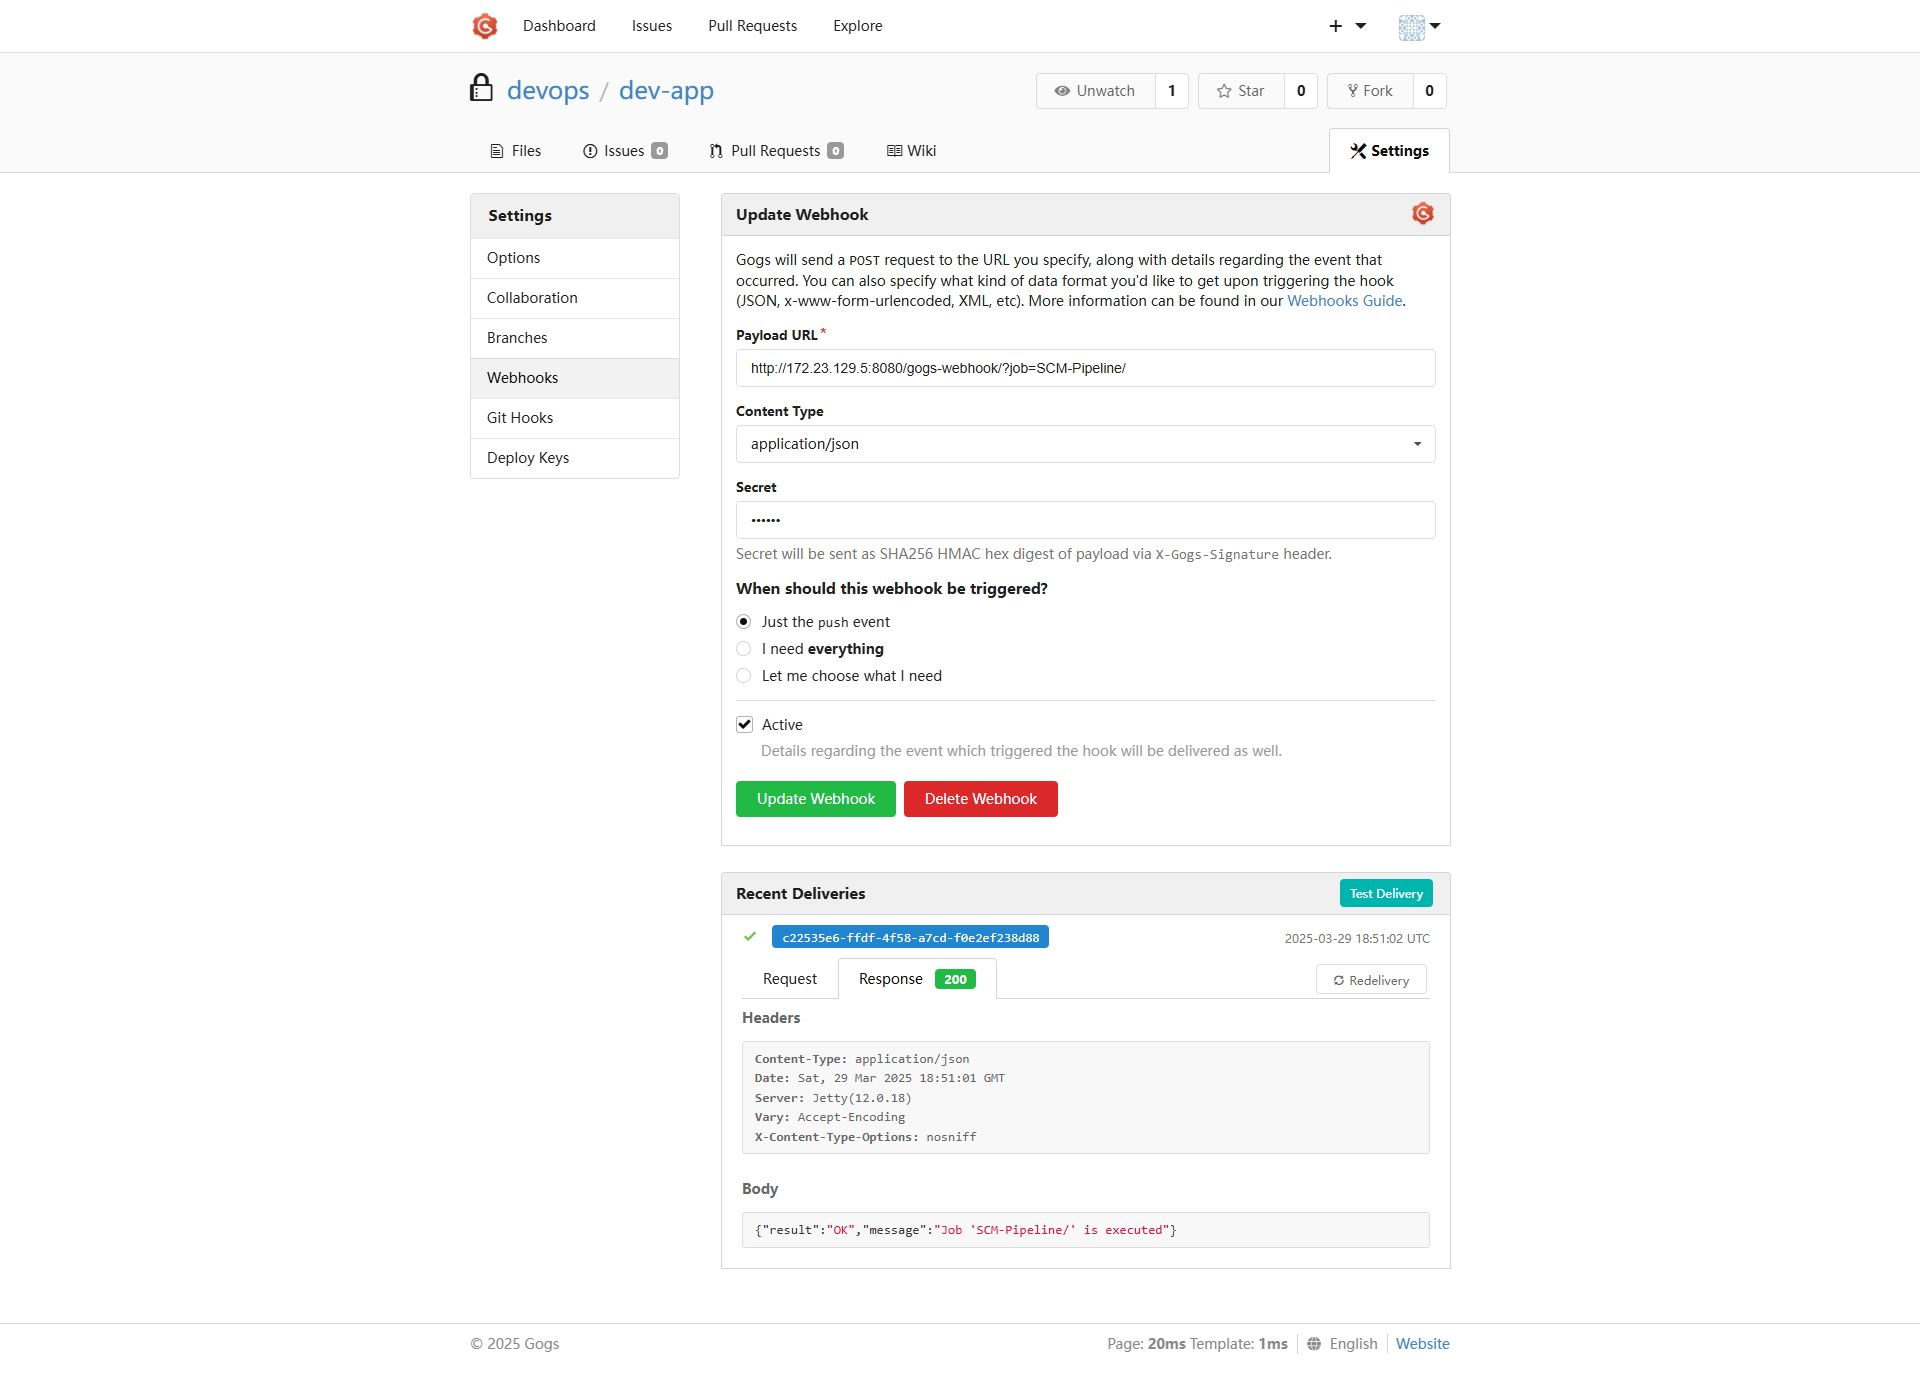
Task: Toggle the Active checkbox
Action: click(745, 725)
